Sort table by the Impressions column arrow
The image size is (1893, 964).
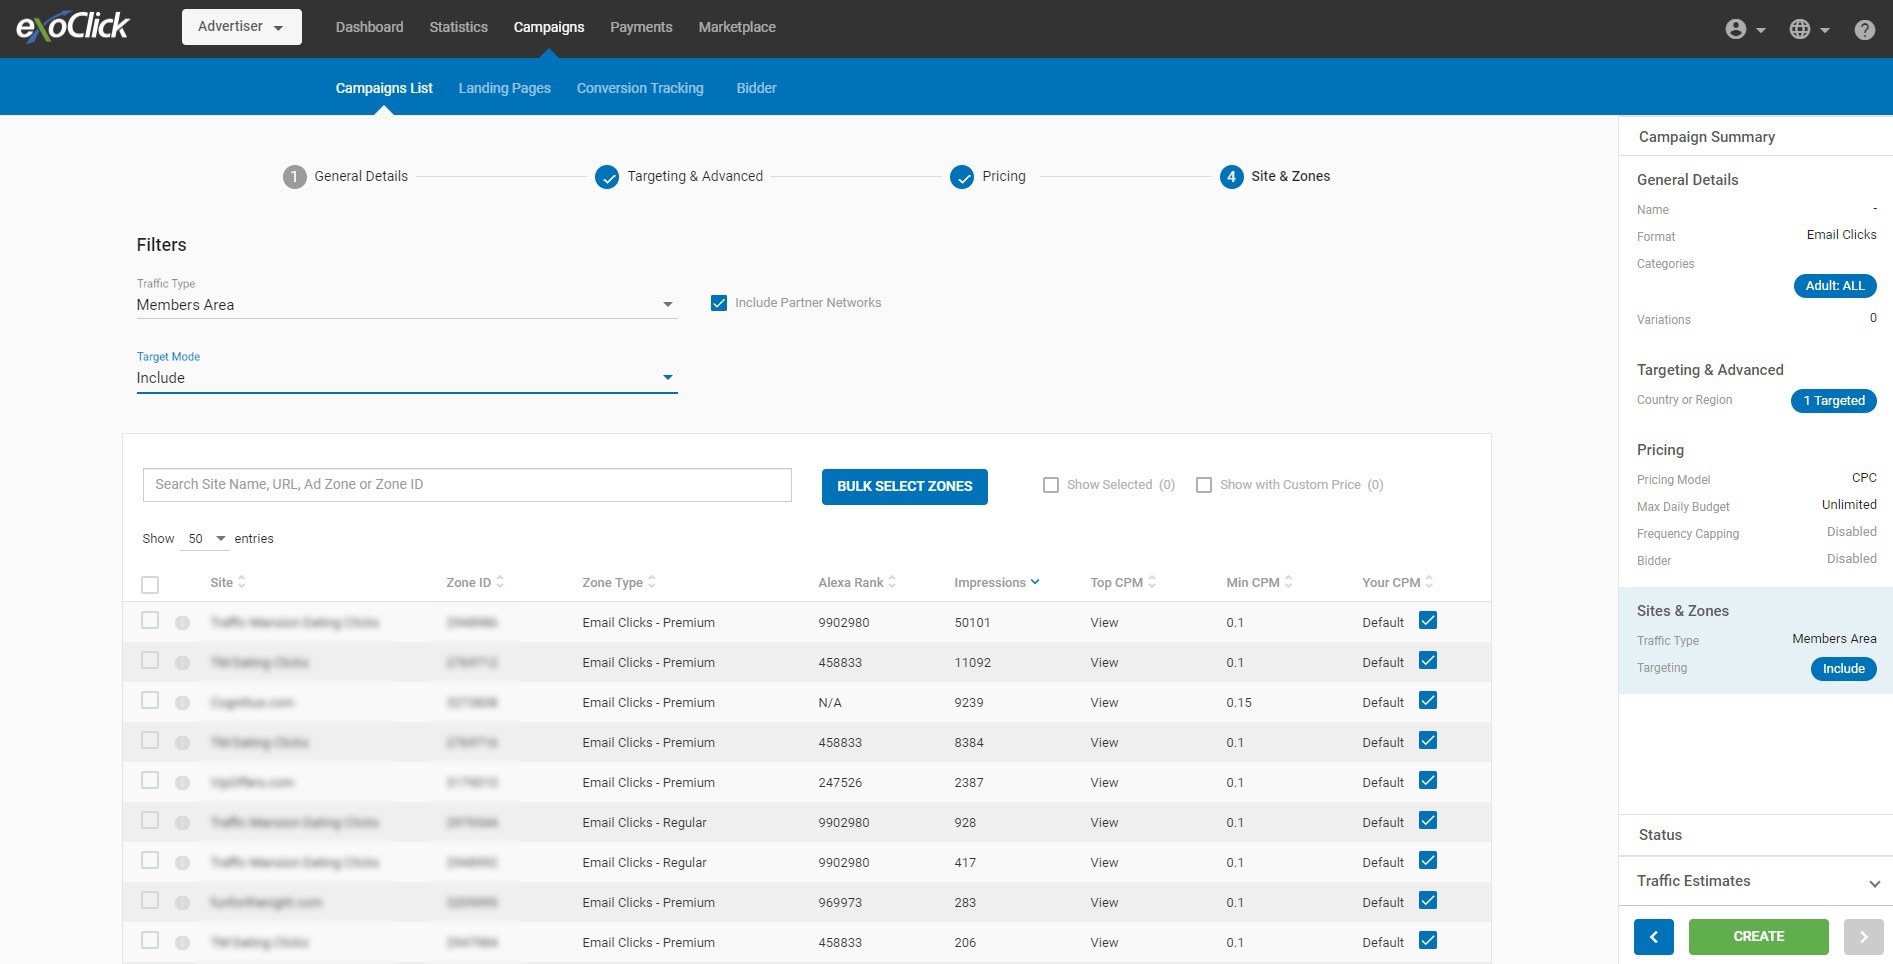click(x=1035, y=582)
